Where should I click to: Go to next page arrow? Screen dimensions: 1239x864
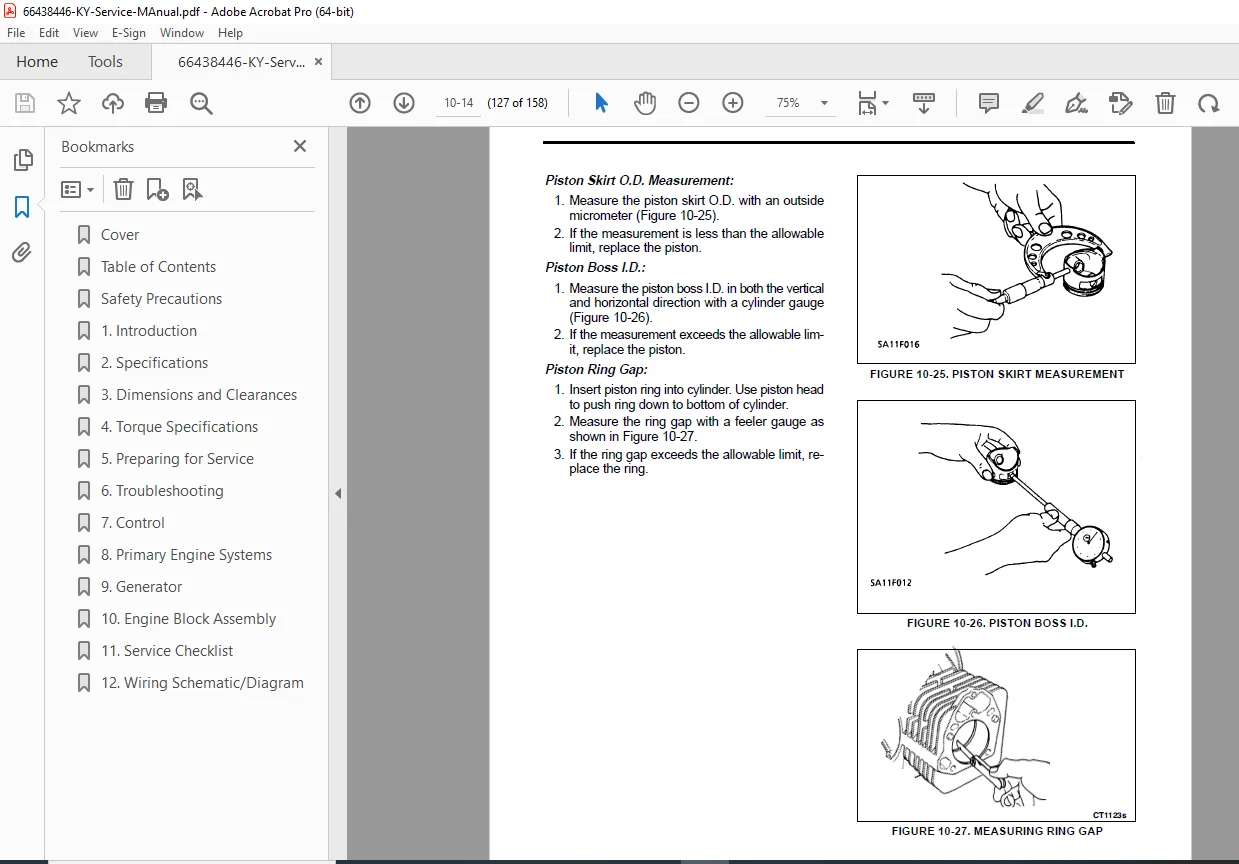404,103
